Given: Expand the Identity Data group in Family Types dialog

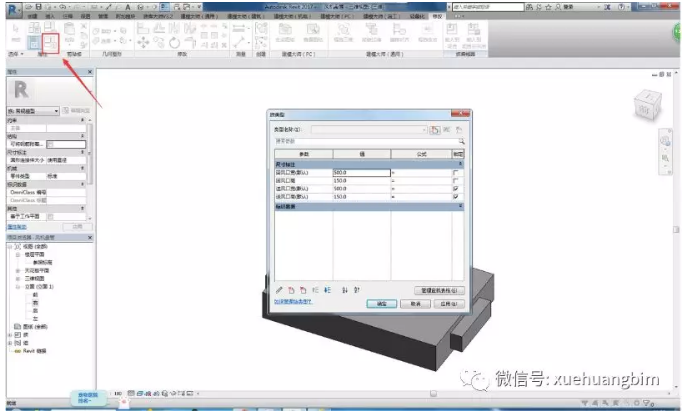Looking at the screenshot, I should [x=460, y=206].
